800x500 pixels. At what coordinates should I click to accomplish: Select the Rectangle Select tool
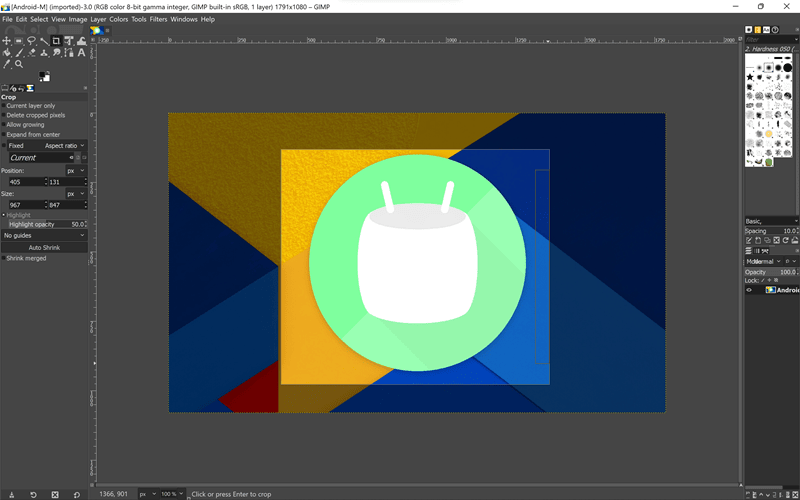pos(19,41)
